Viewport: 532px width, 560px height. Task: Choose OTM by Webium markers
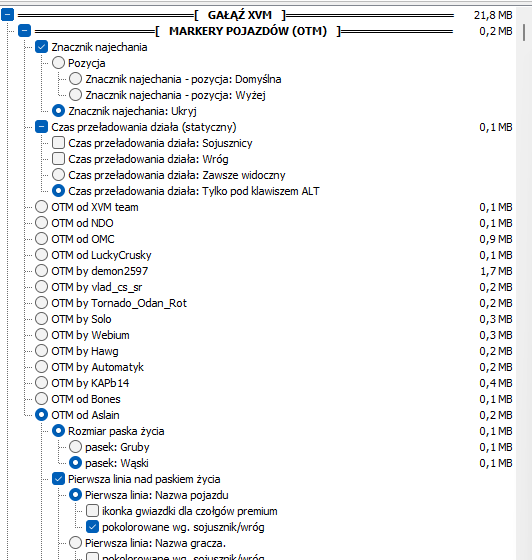pyautogui.click(x=41, y=335)
